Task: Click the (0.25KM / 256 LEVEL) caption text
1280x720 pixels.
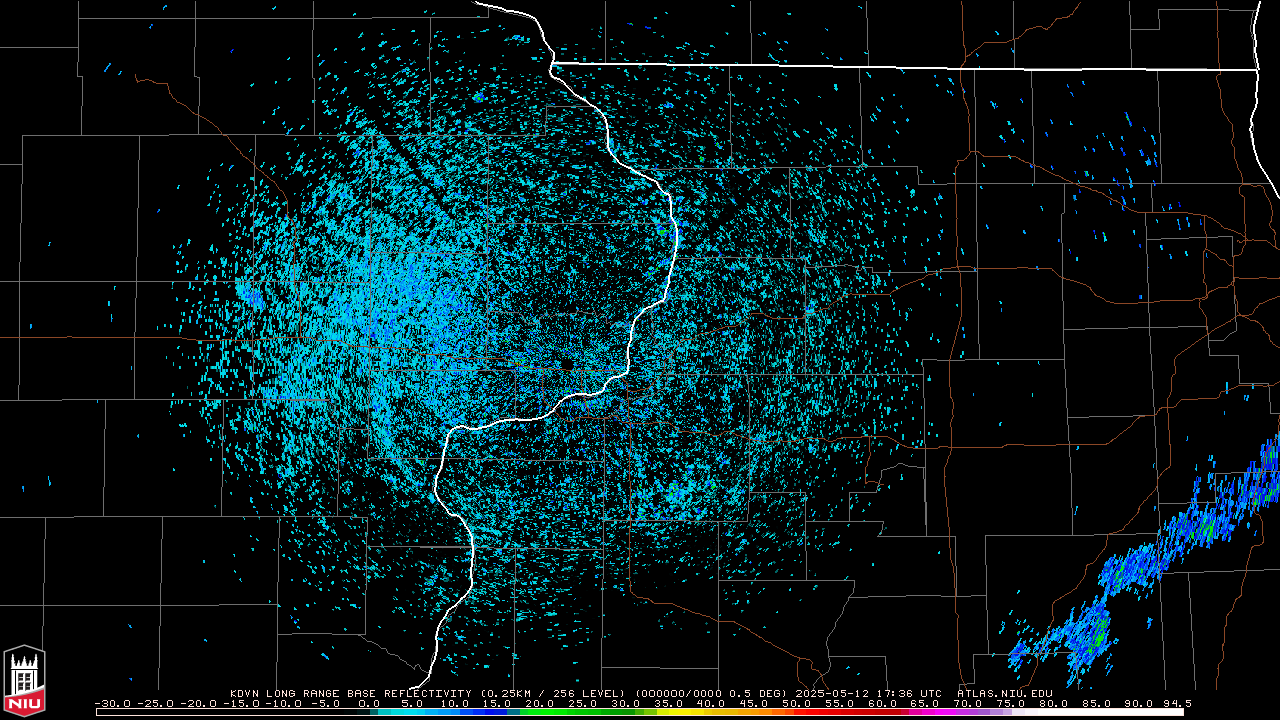Action: 553,692
